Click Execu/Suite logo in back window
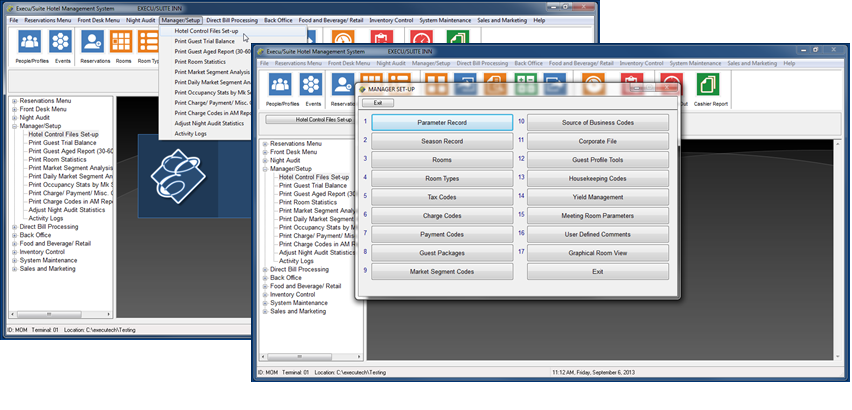 coord(178,176)
